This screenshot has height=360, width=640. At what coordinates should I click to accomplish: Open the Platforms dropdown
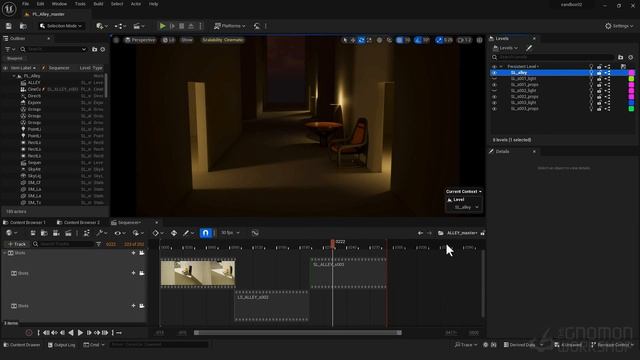coord(229,26)
